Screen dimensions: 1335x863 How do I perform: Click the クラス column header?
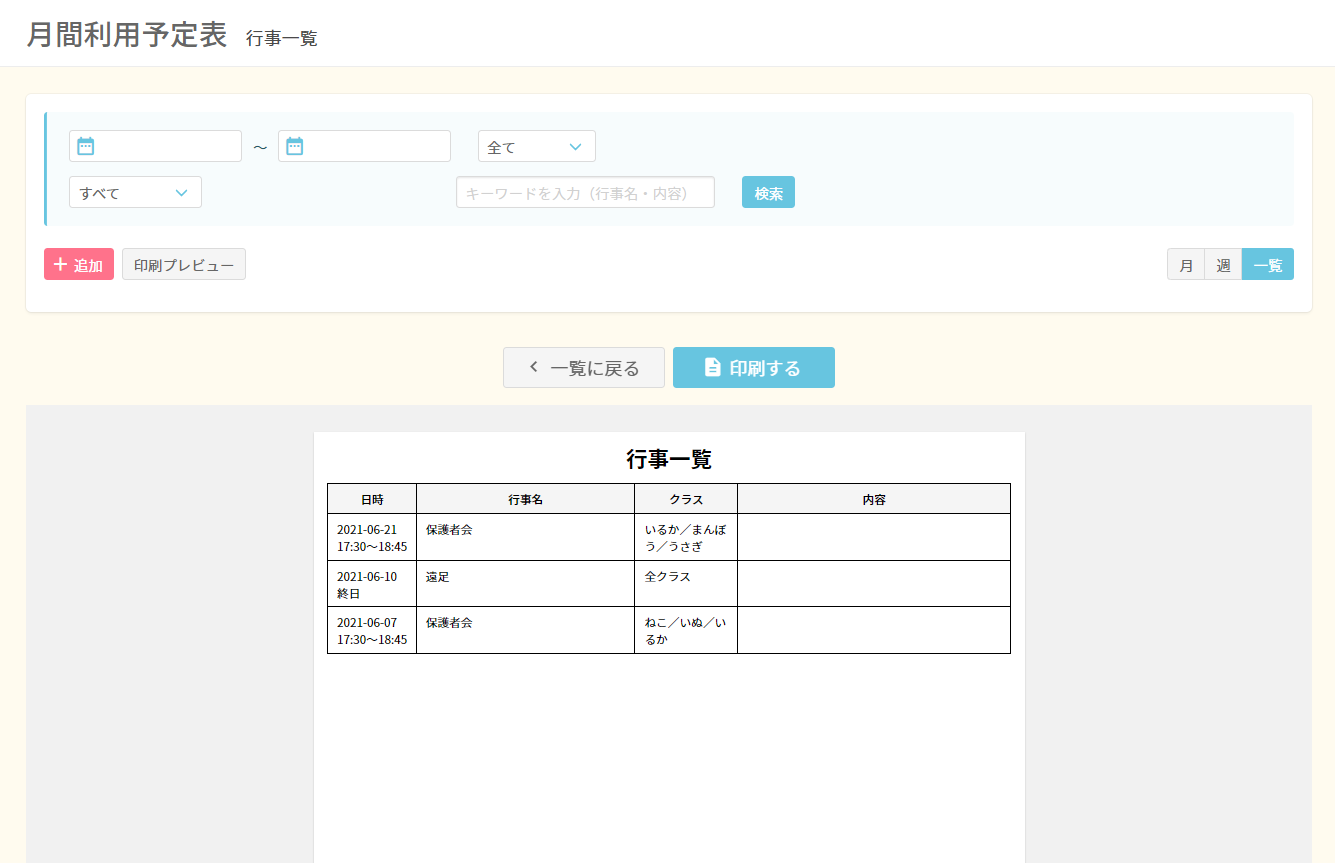click(x=686, y=499)
